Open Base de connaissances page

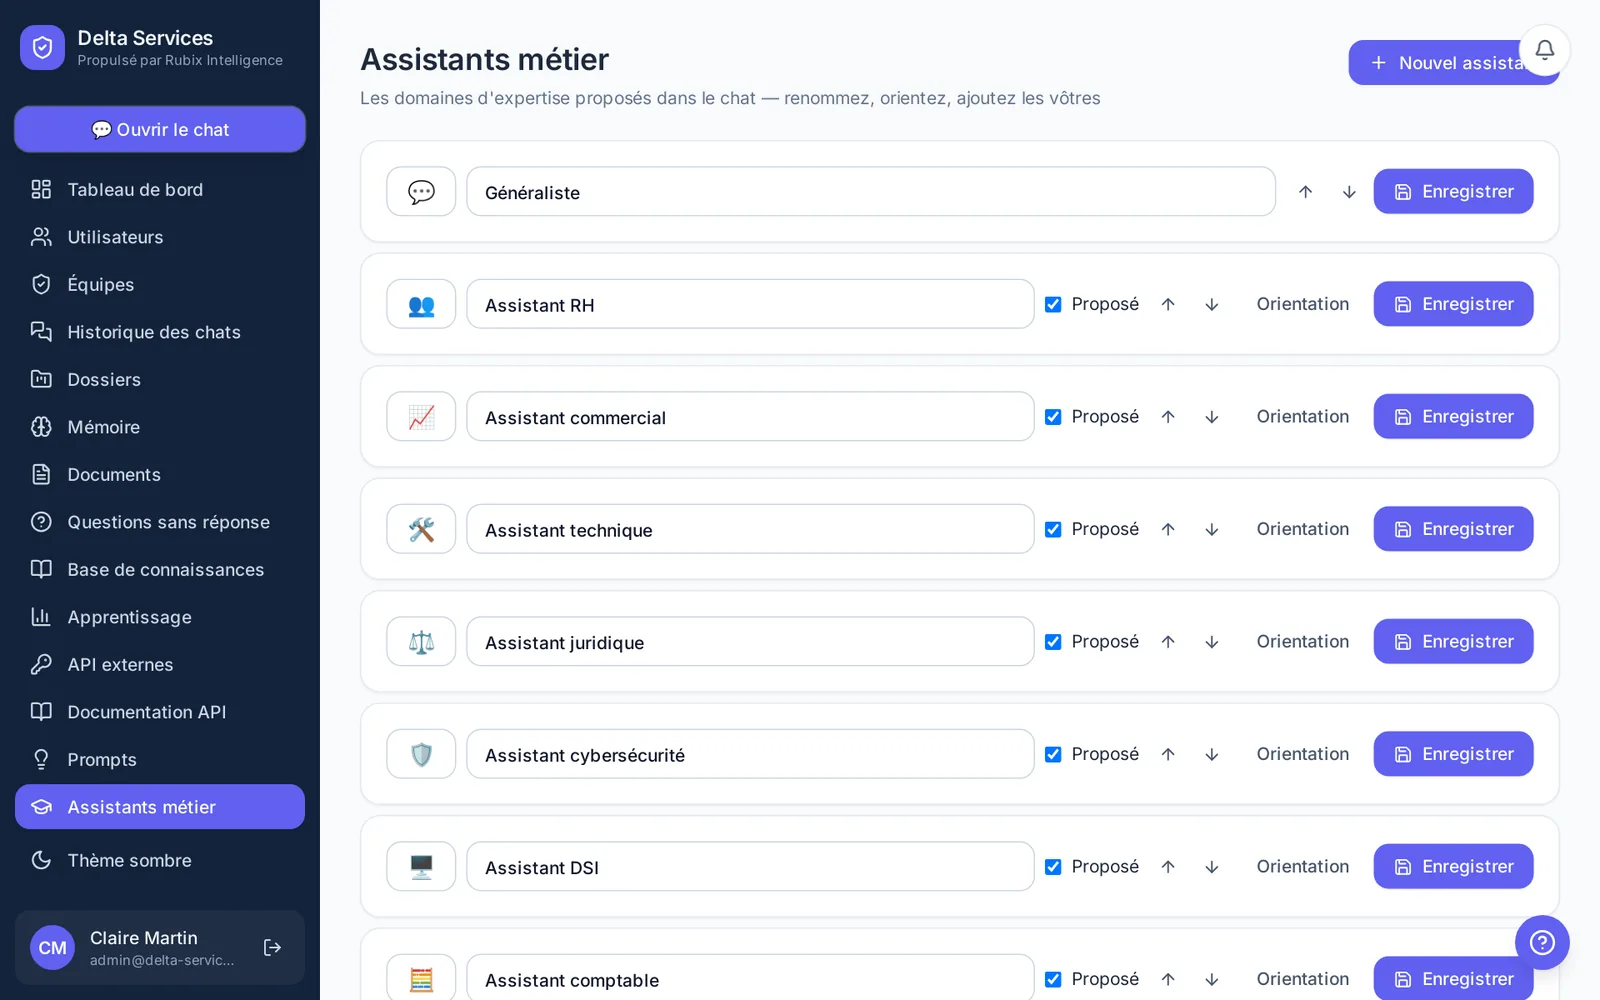click(x=160, y=569)
